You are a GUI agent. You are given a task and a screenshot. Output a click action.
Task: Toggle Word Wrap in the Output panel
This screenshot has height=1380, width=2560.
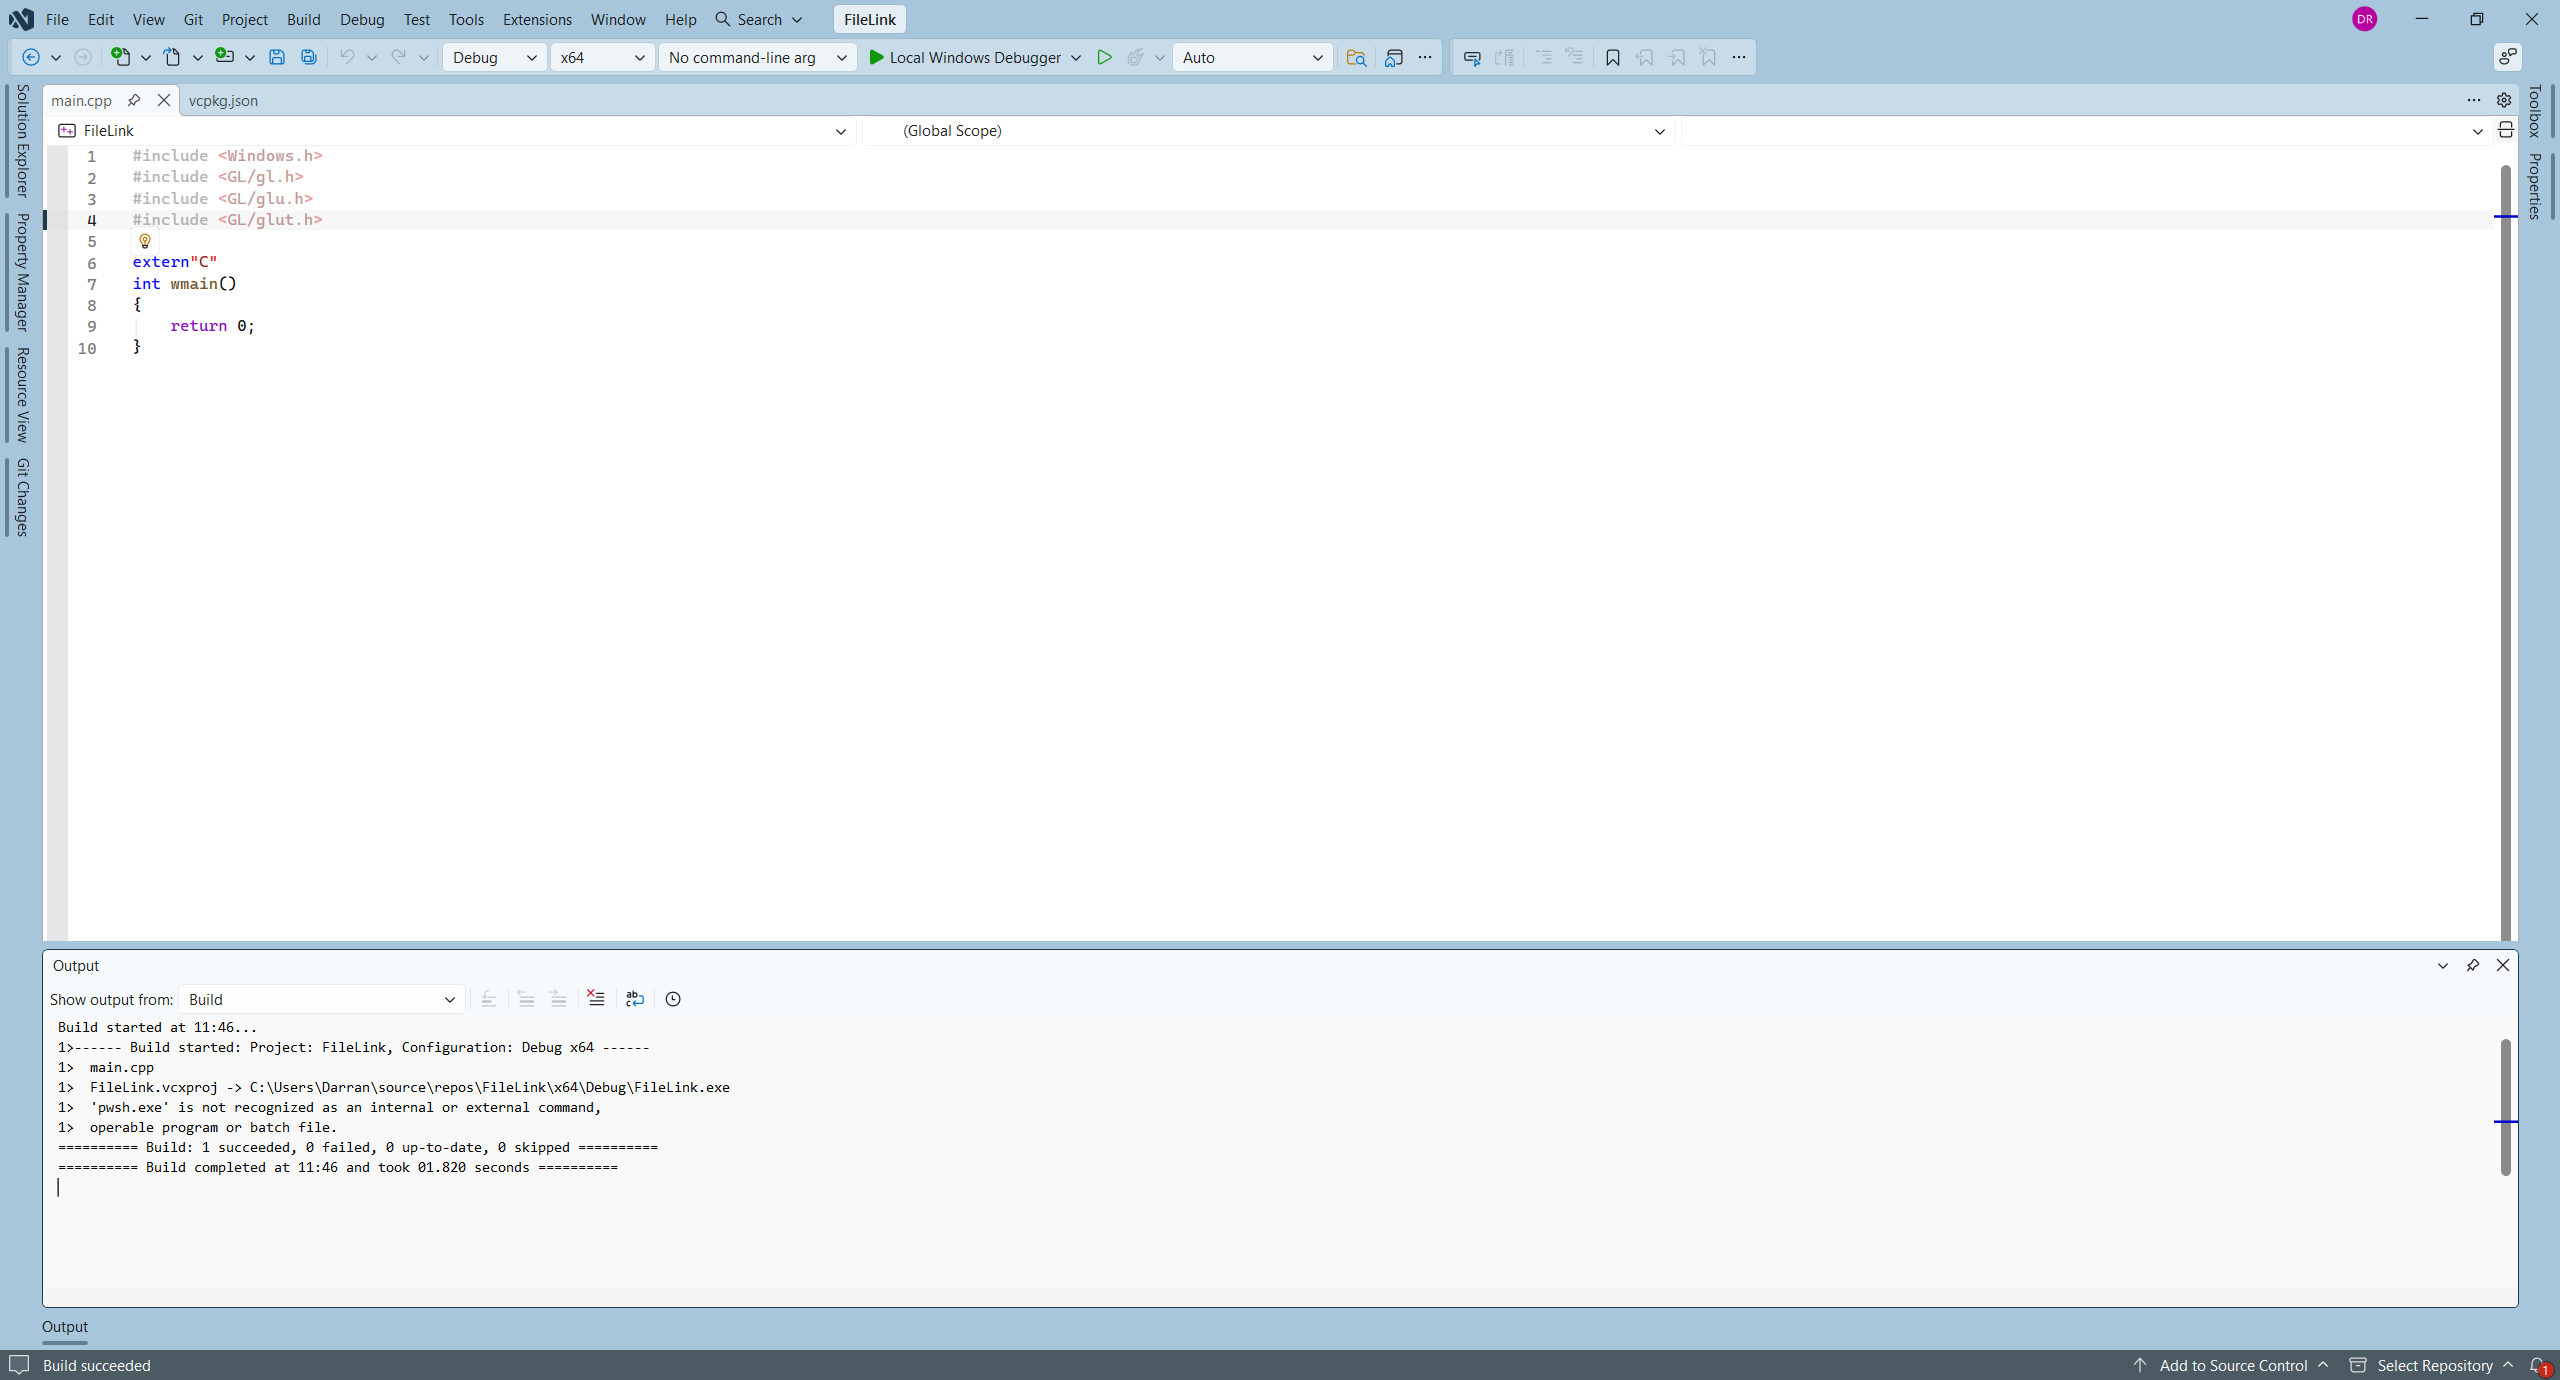[635, 998]
